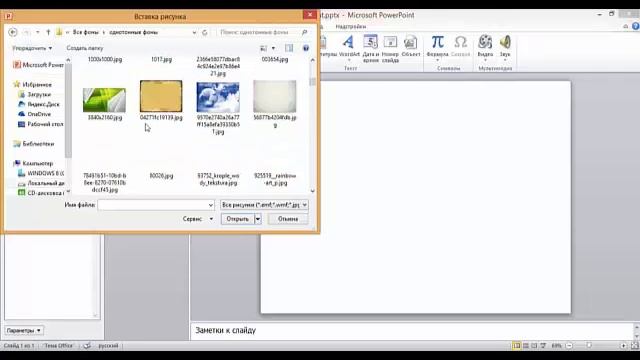Click Создать папку new folder button
The width and height of the screenshot is (640, 360).
85,48
